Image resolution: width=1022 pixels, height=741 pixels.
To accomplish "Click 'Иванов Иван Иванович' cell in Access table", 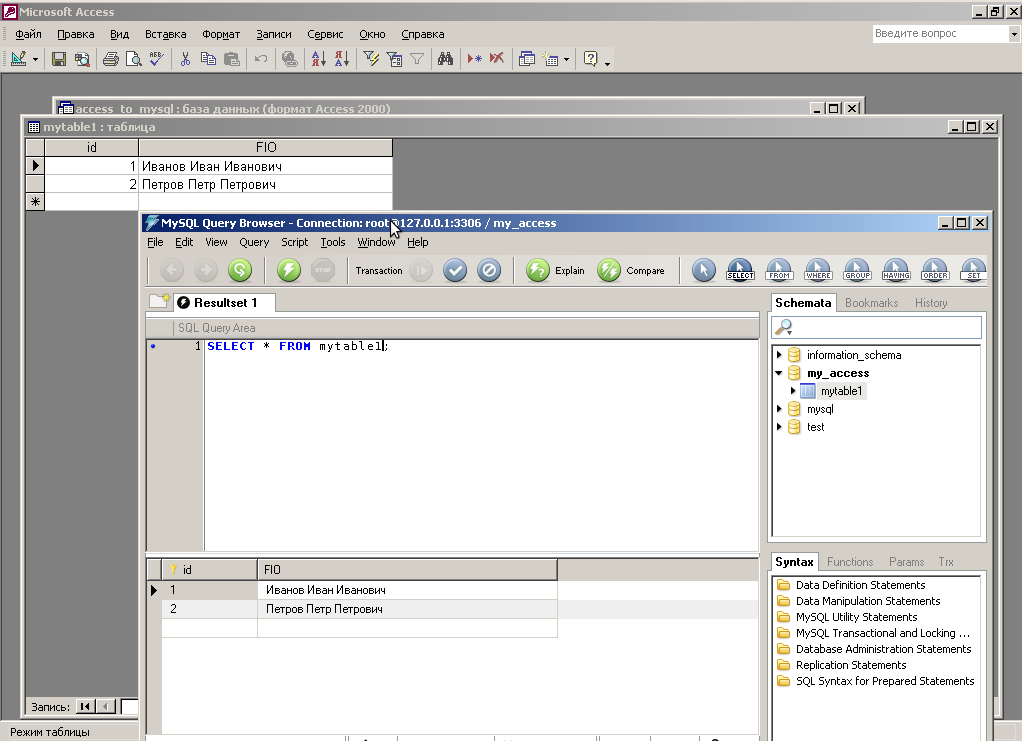I will tap(265, 167).
